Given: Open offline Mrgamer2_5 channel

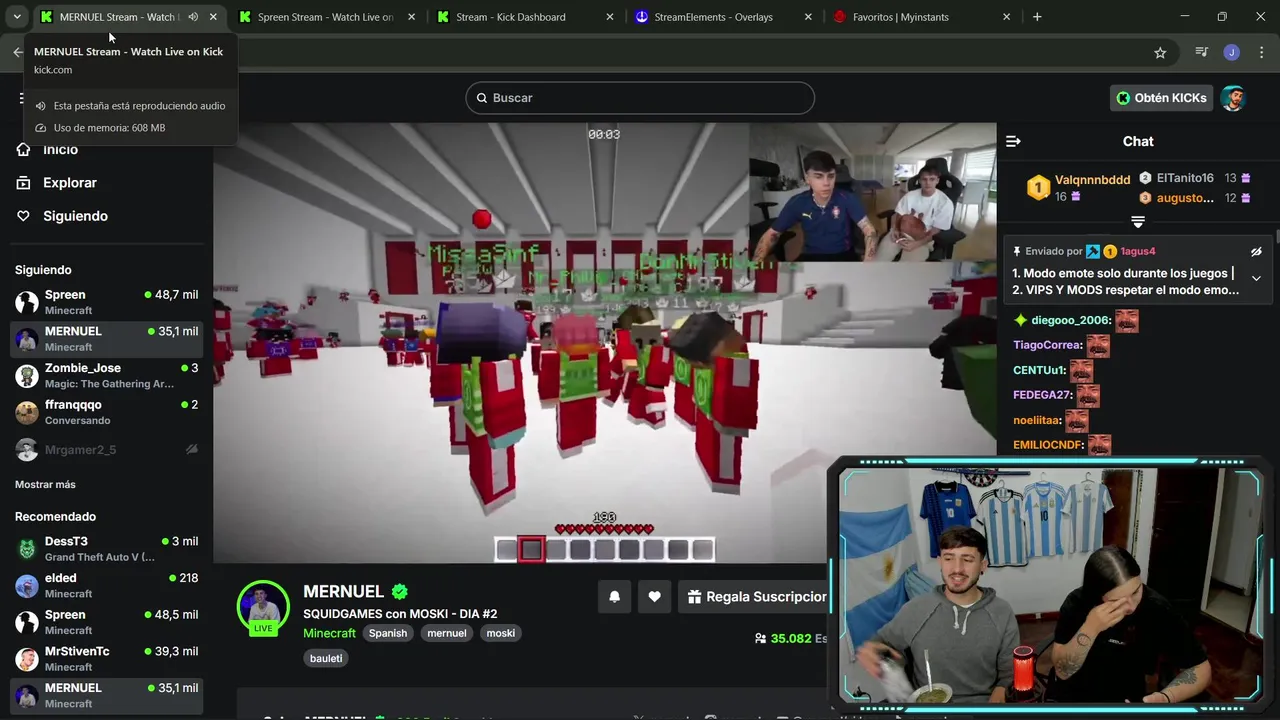Looking at the screenshot, I should (106, 450).
